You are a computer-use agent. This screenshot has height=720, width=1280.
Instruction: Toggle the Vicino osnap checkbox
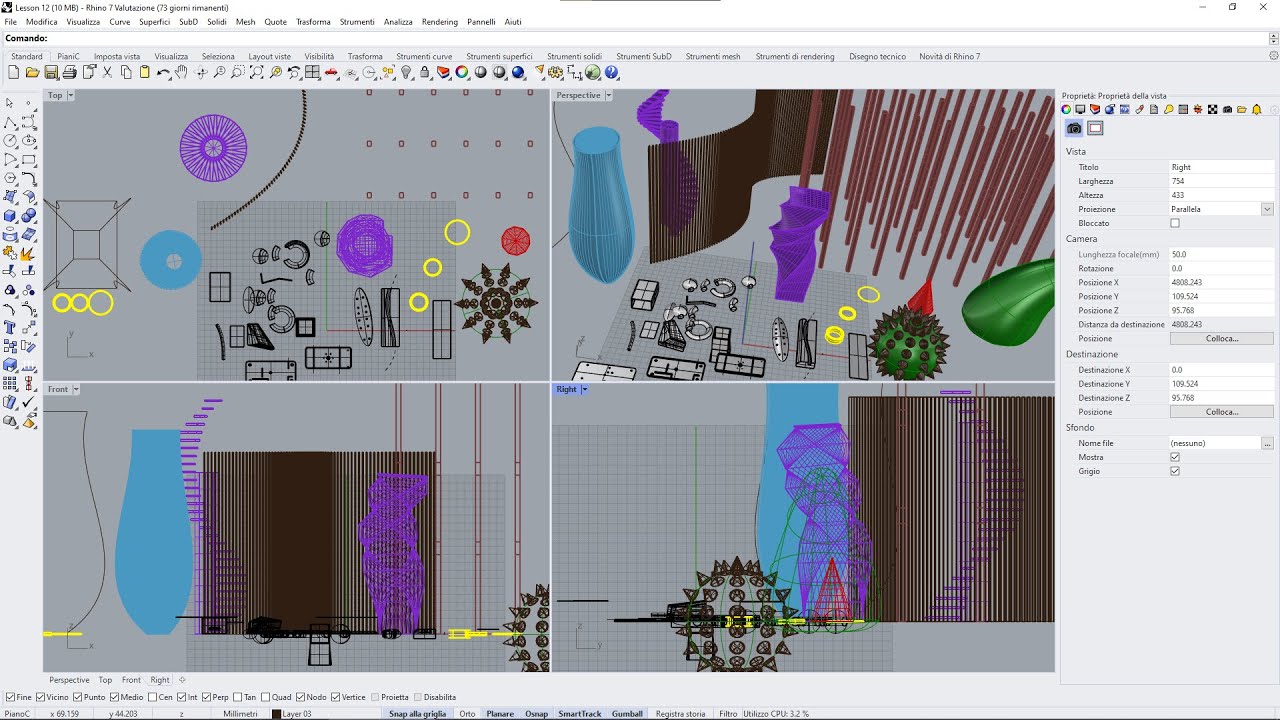tap(40, 697)
